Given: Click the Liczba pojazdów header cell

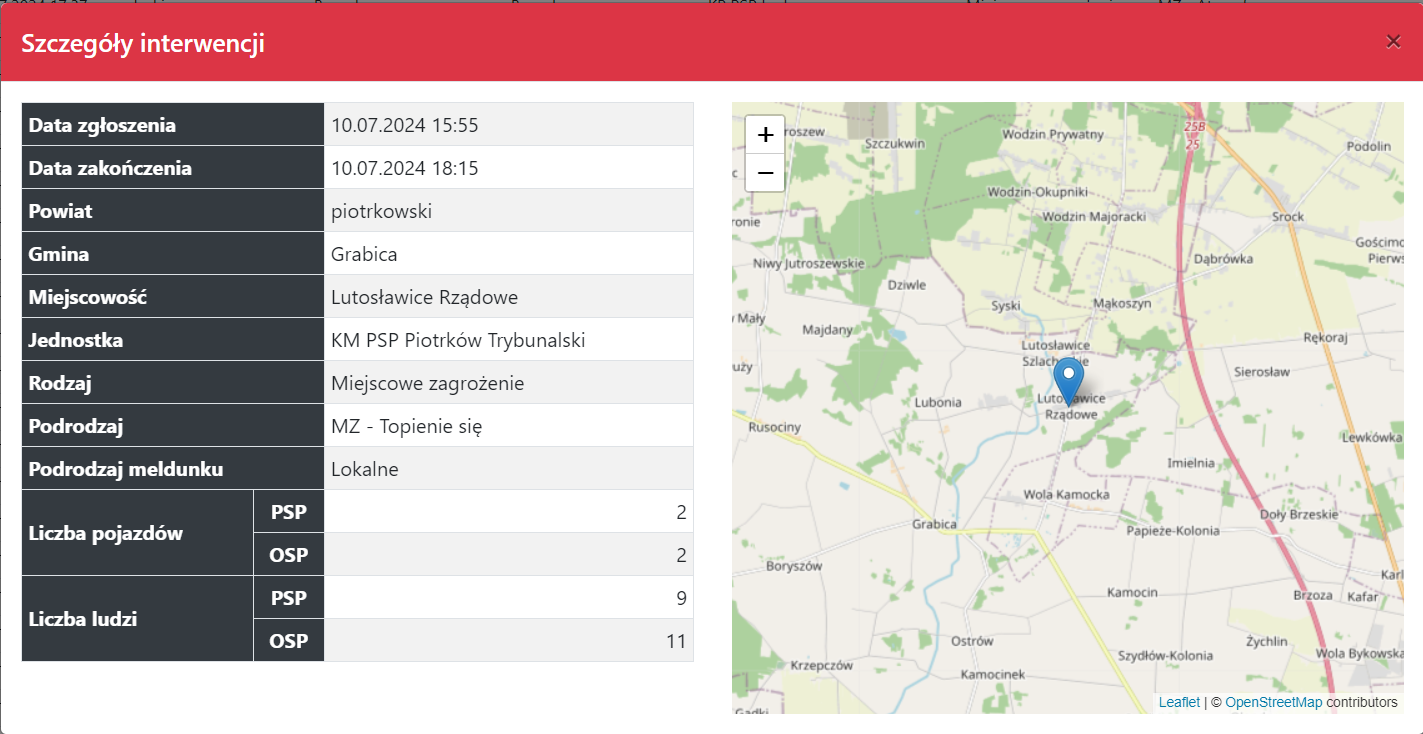Looking at the screenshot, I should pyautogui.click(x=106, y=533).
